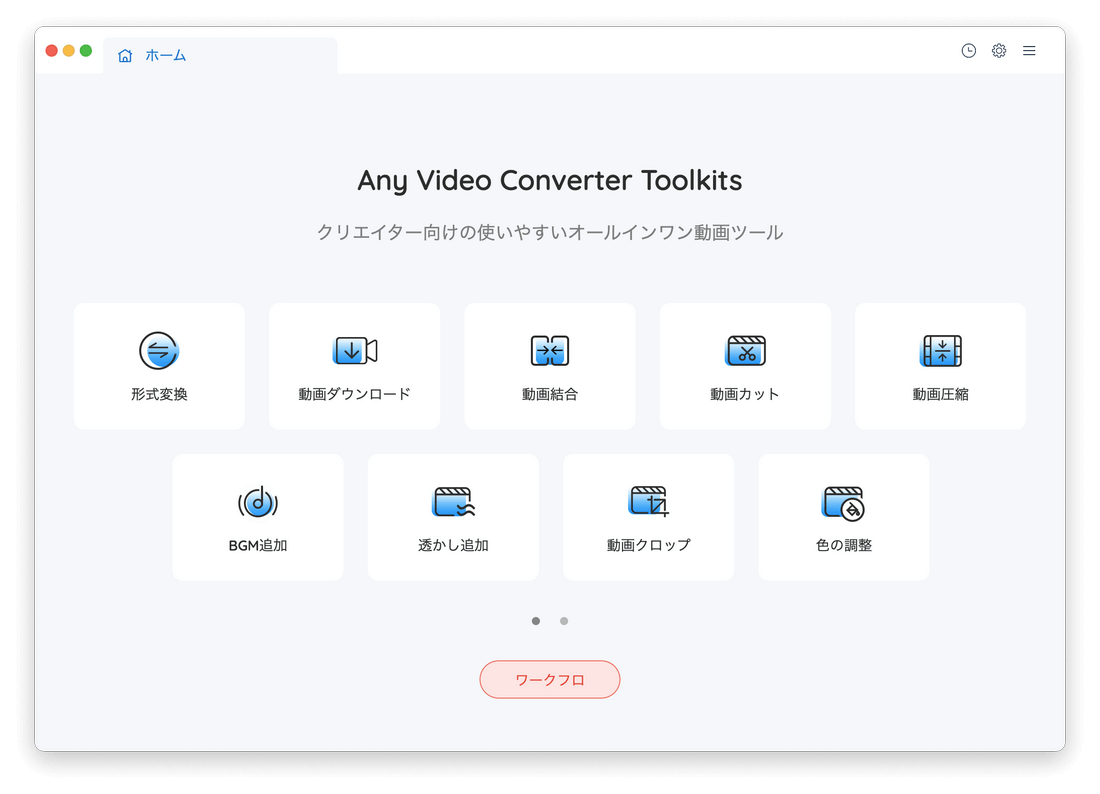Go to the second page dot
The height and width of the screenshot is (794, 1100).
click(564, 621)
